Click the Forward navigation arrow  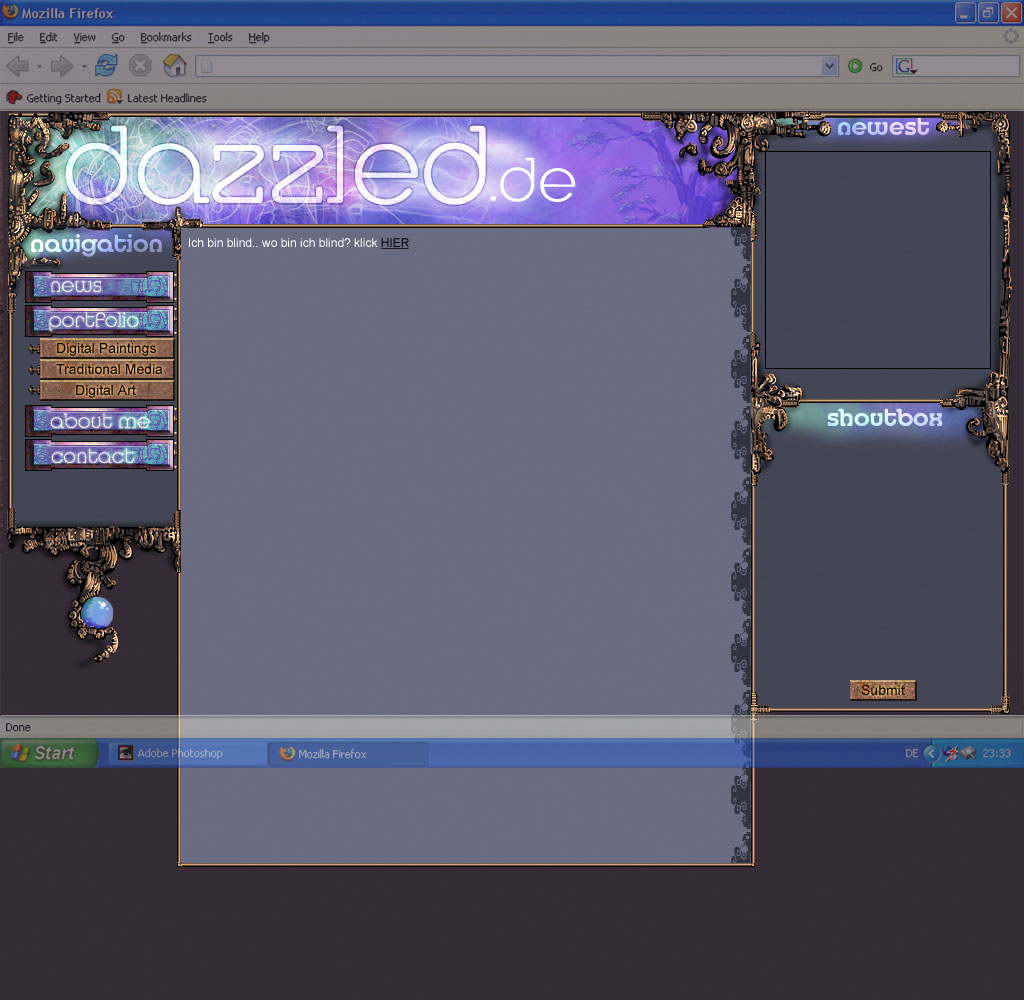point(61,67)
